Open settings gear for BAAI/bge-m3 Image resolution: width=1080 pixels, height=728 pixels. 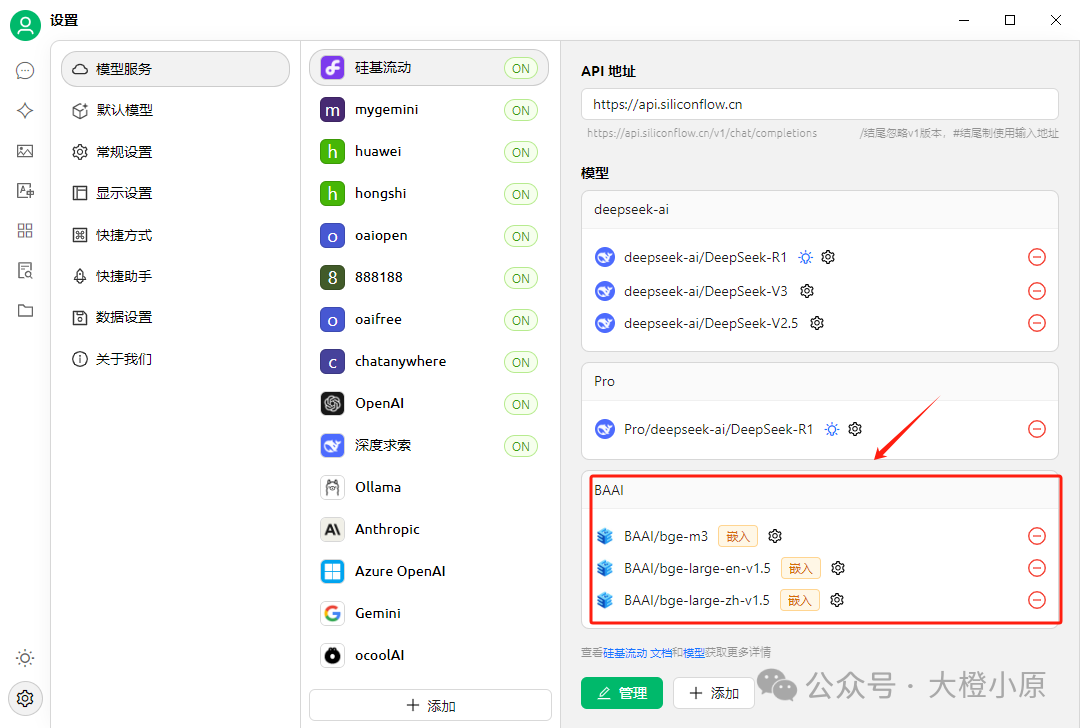(x=775, y=536)
